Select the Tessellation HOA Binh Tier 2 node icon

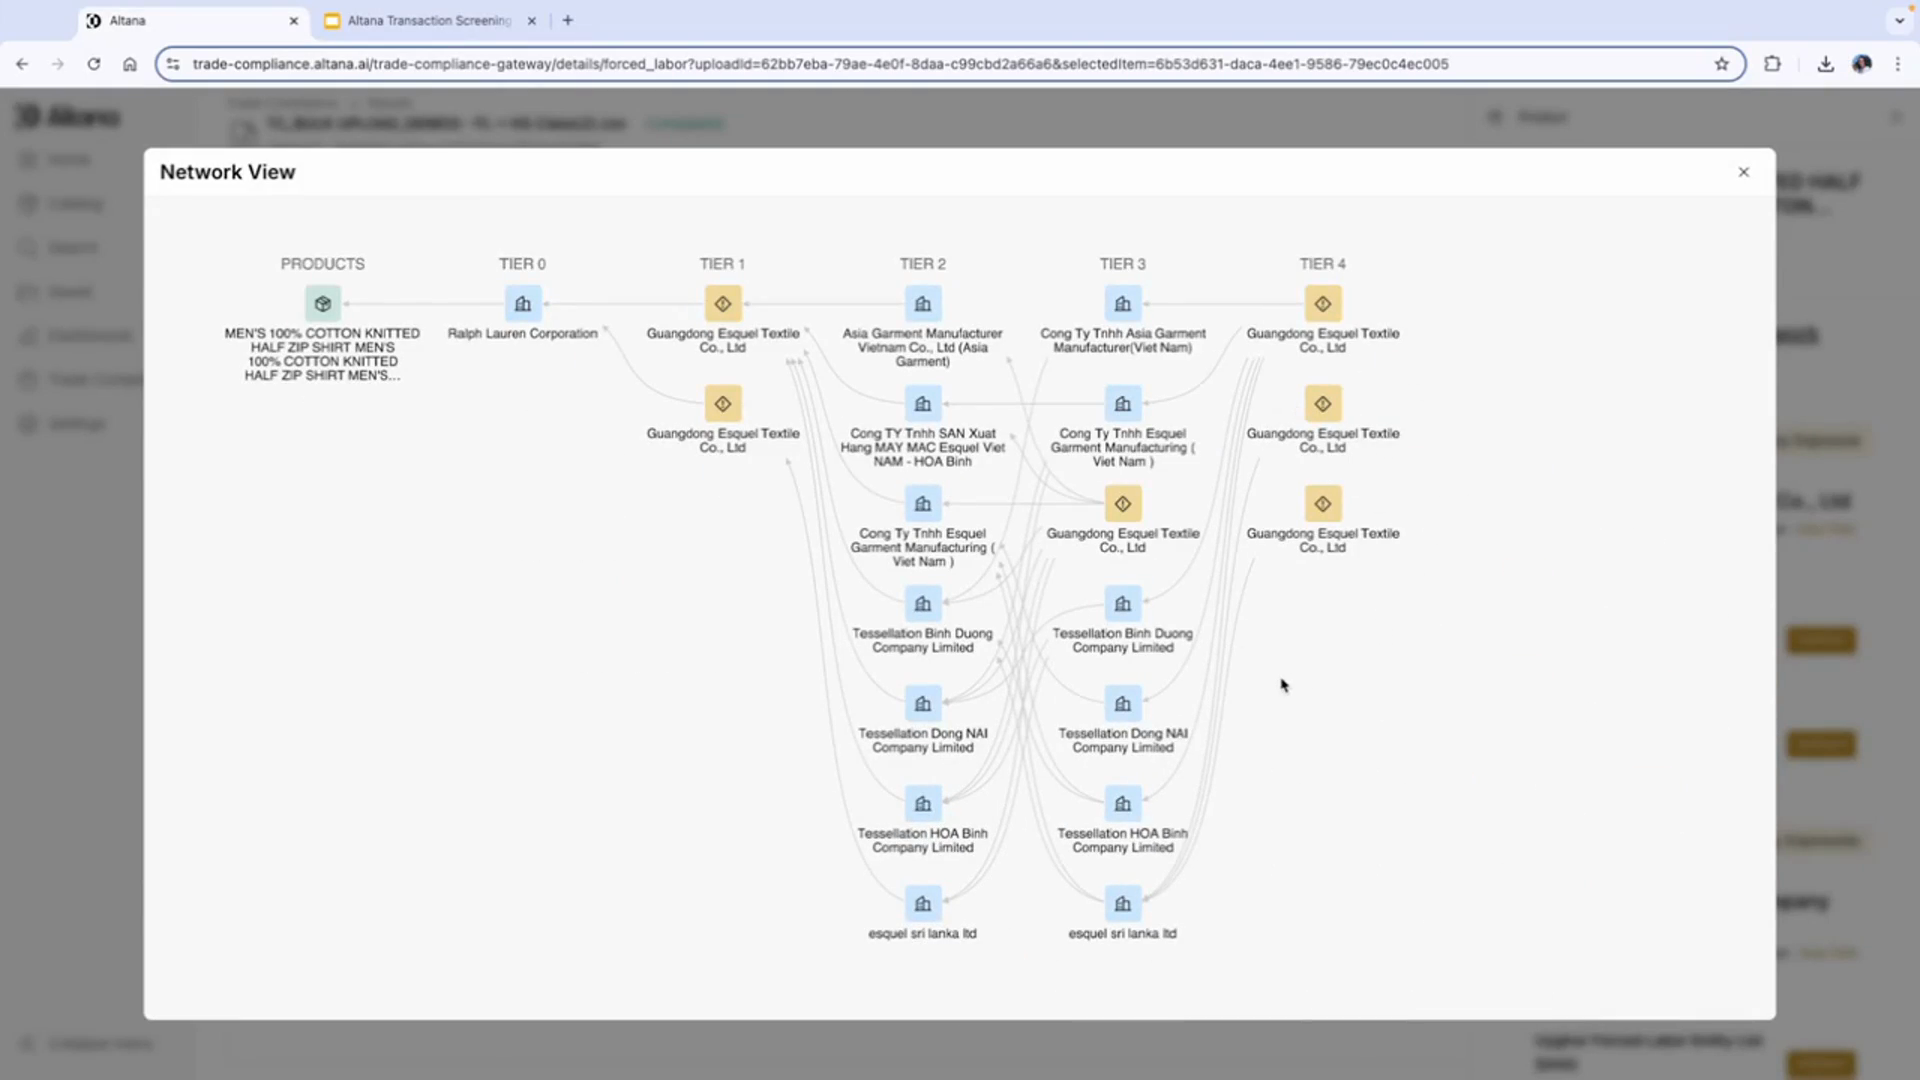click(x=922, y=803)
